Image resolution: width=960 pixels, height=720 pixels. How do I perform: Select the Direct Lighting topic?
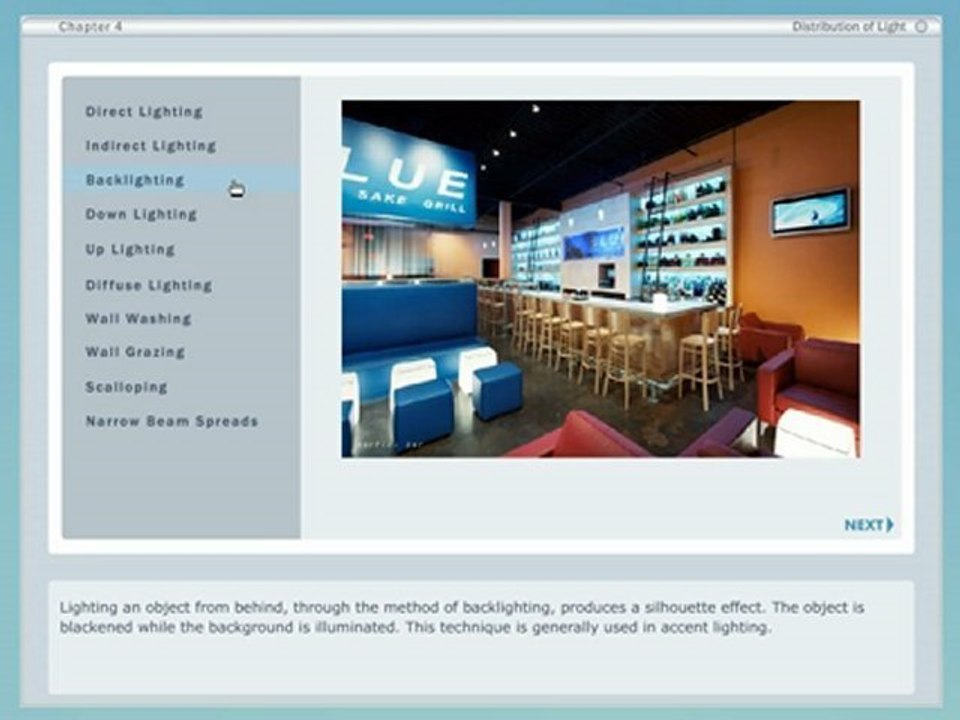144,111
